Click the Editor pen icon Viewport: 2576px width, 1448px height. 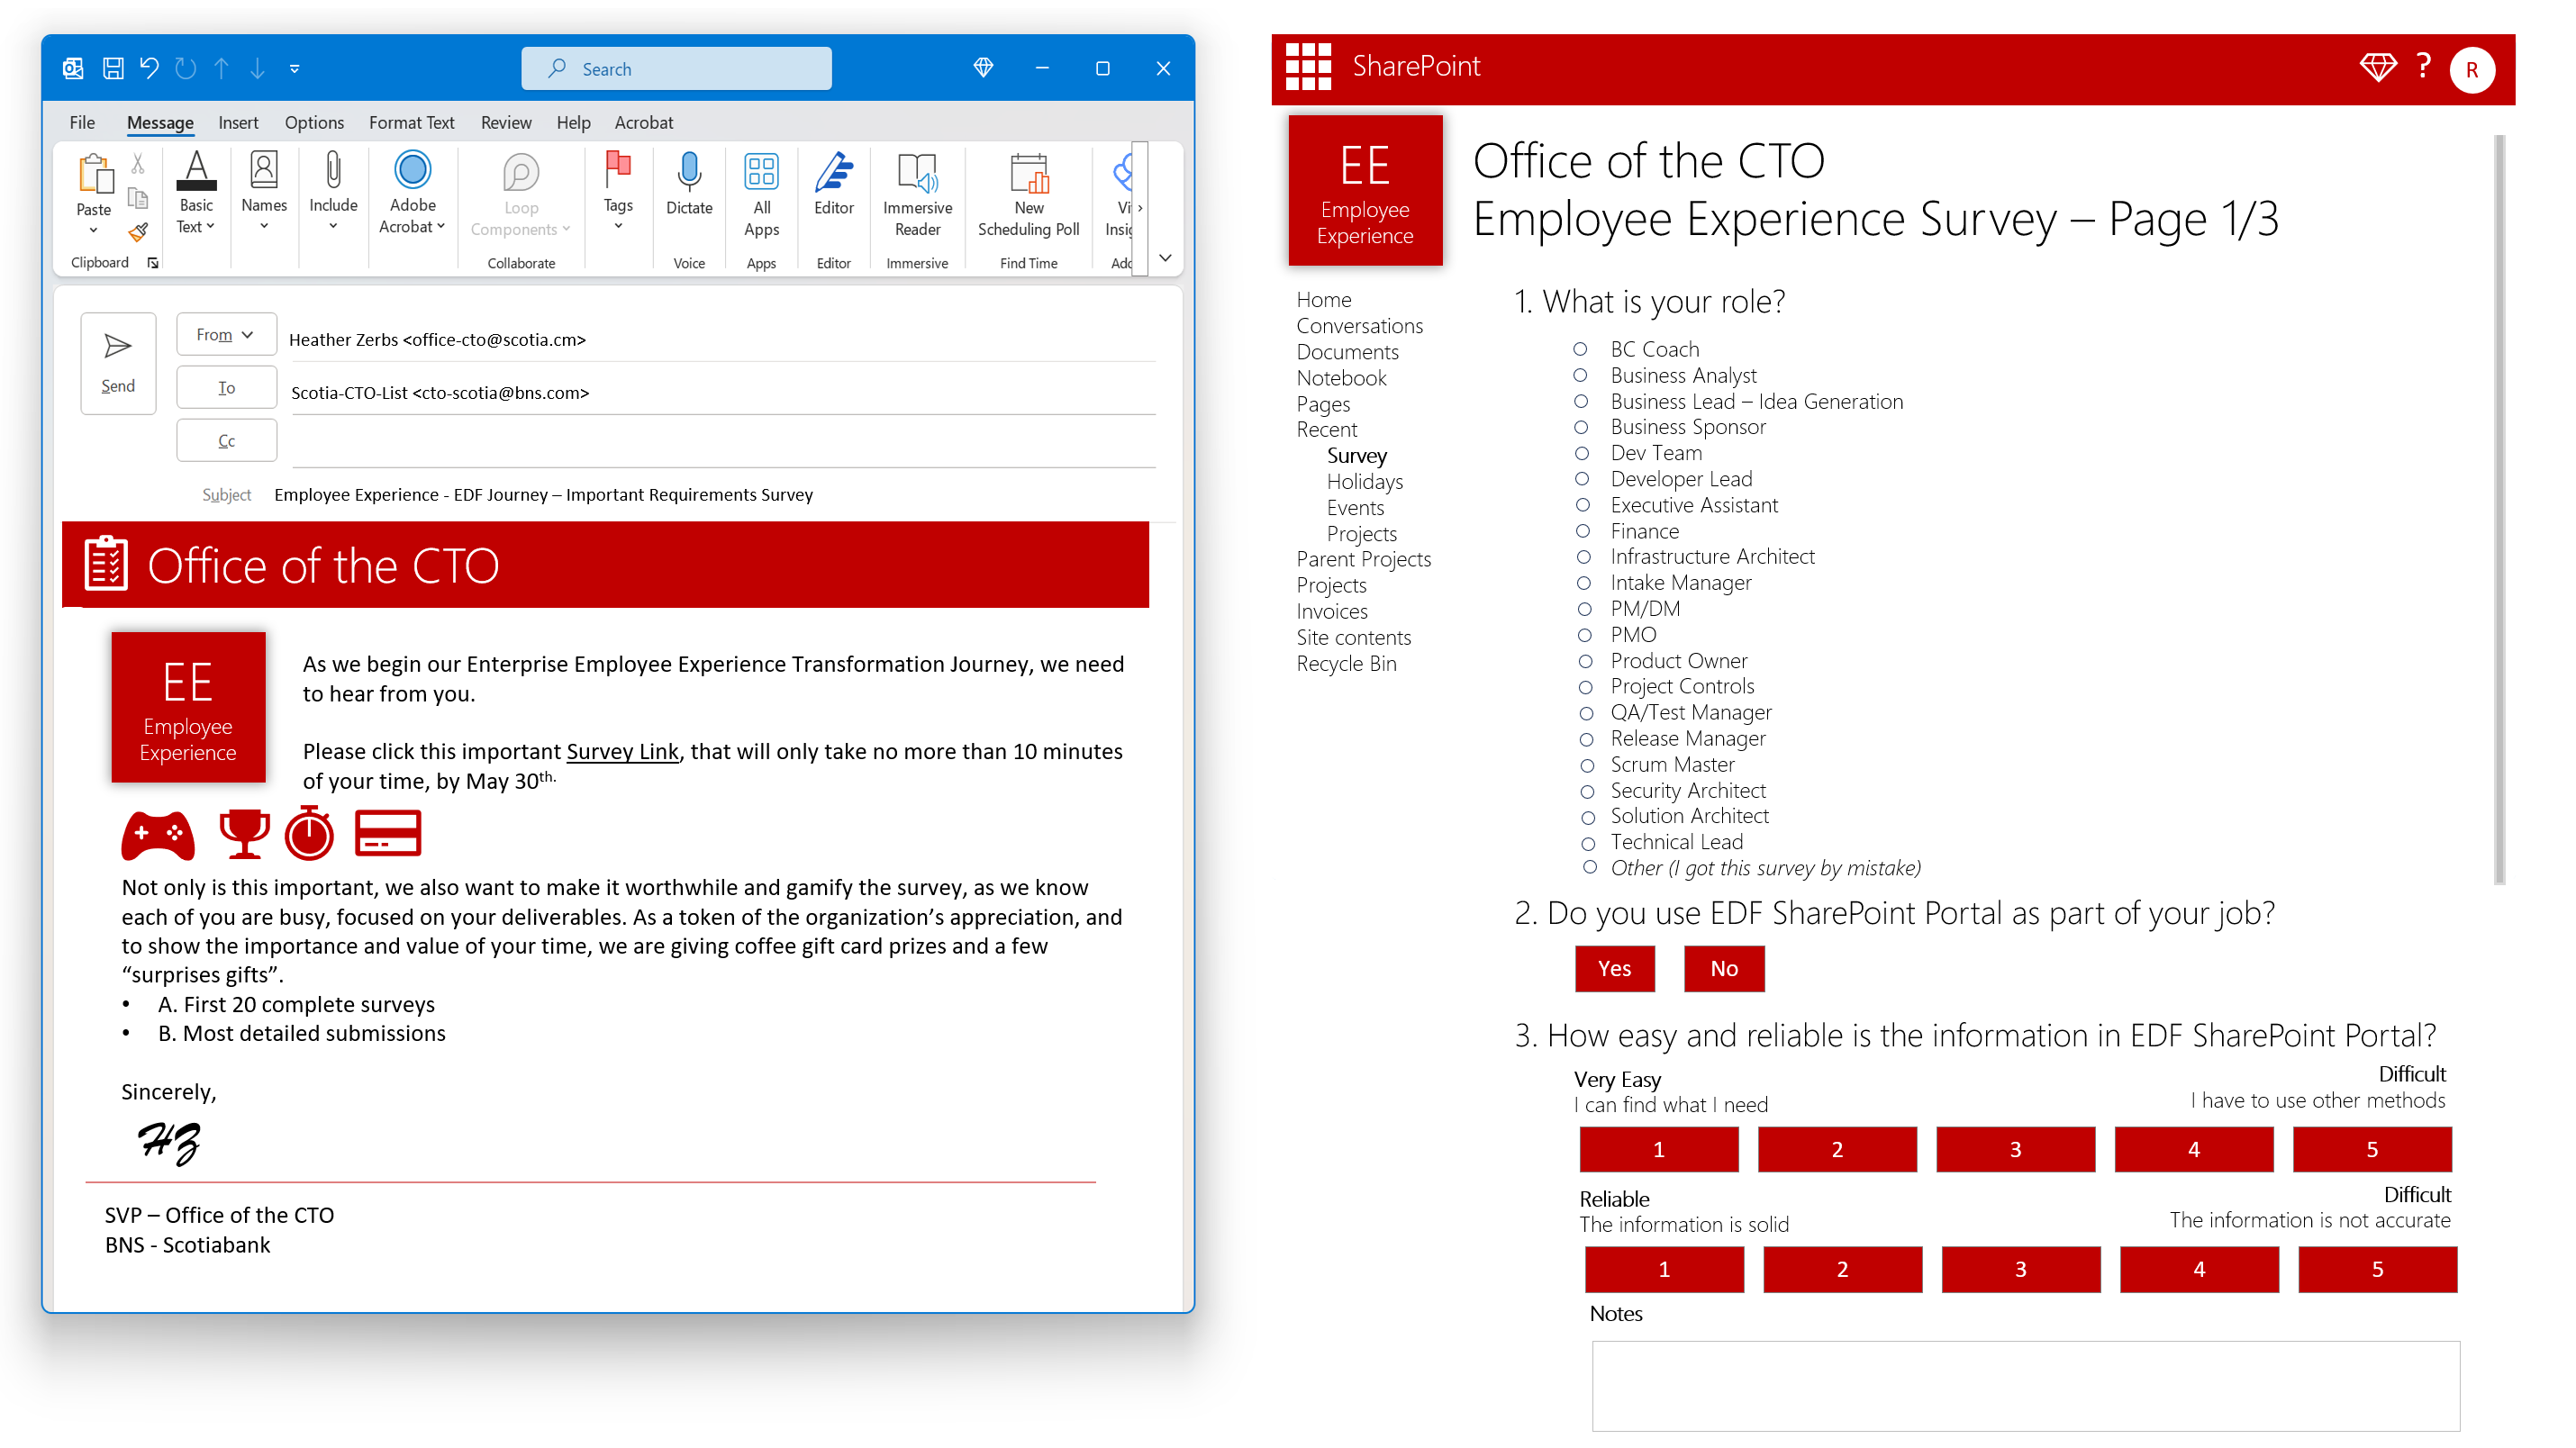(x=833, y=173)
